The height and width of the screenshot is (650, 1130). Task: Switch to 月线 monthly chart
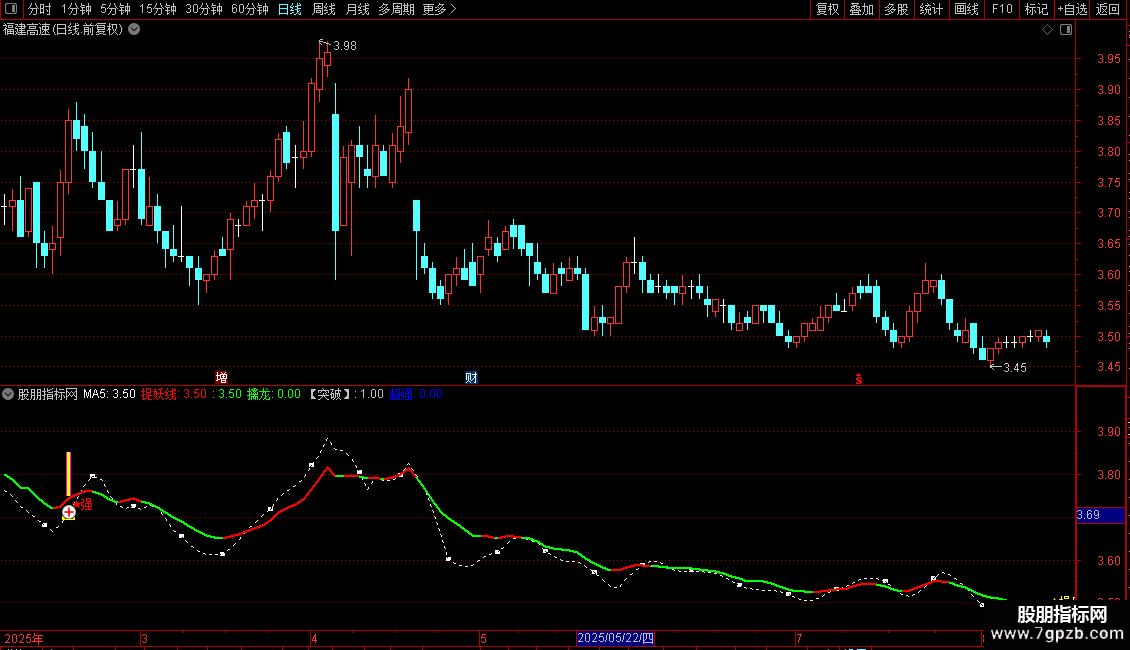pos(357,9)
